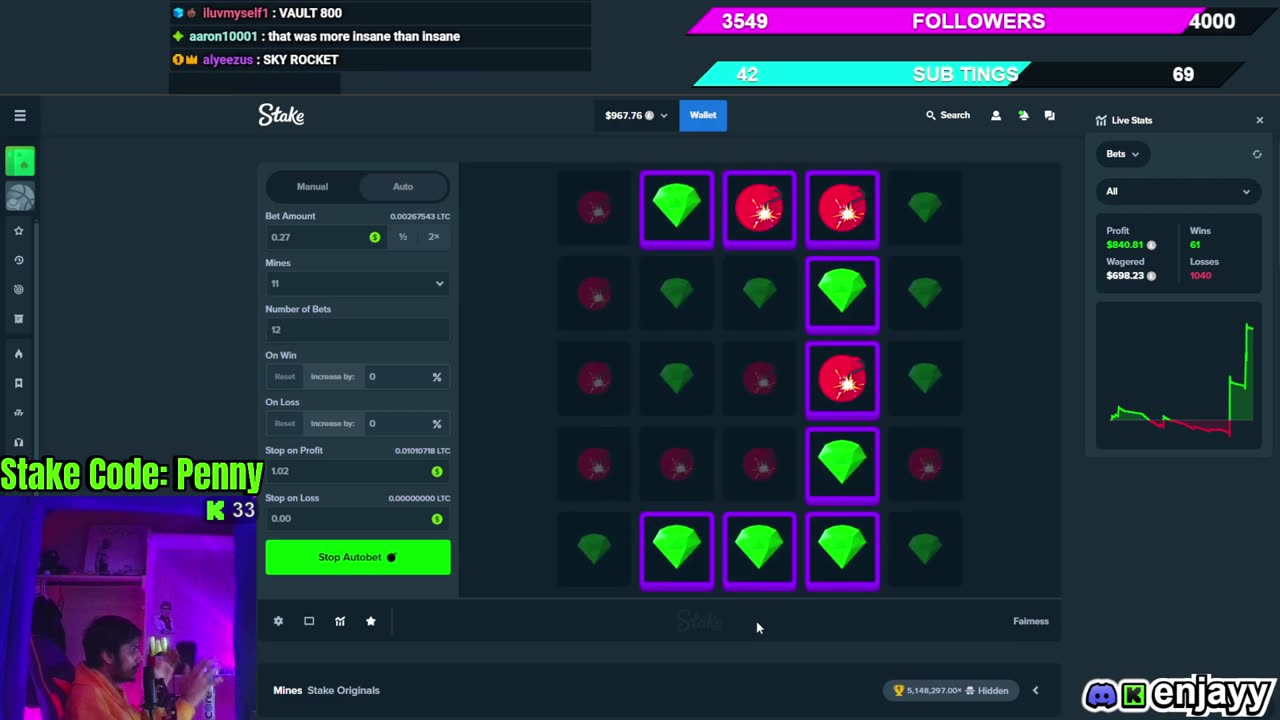The width and height of the screenshot is (1280, 720).
Task: Click the highlighted gem tile in the top row
Action: tap(677, 208)
